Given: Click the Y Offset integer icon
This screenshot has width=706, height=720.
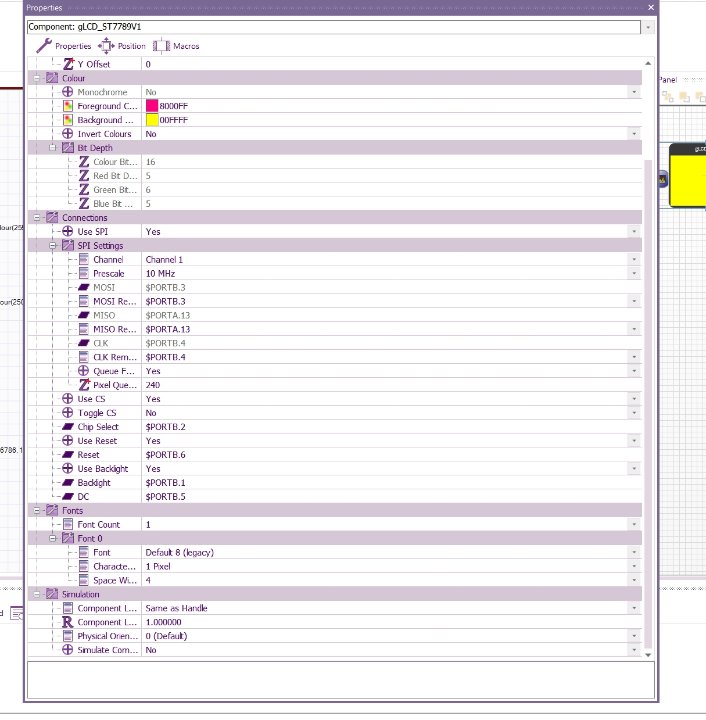Looking at the screenshot, I should [x=68, y=64].
